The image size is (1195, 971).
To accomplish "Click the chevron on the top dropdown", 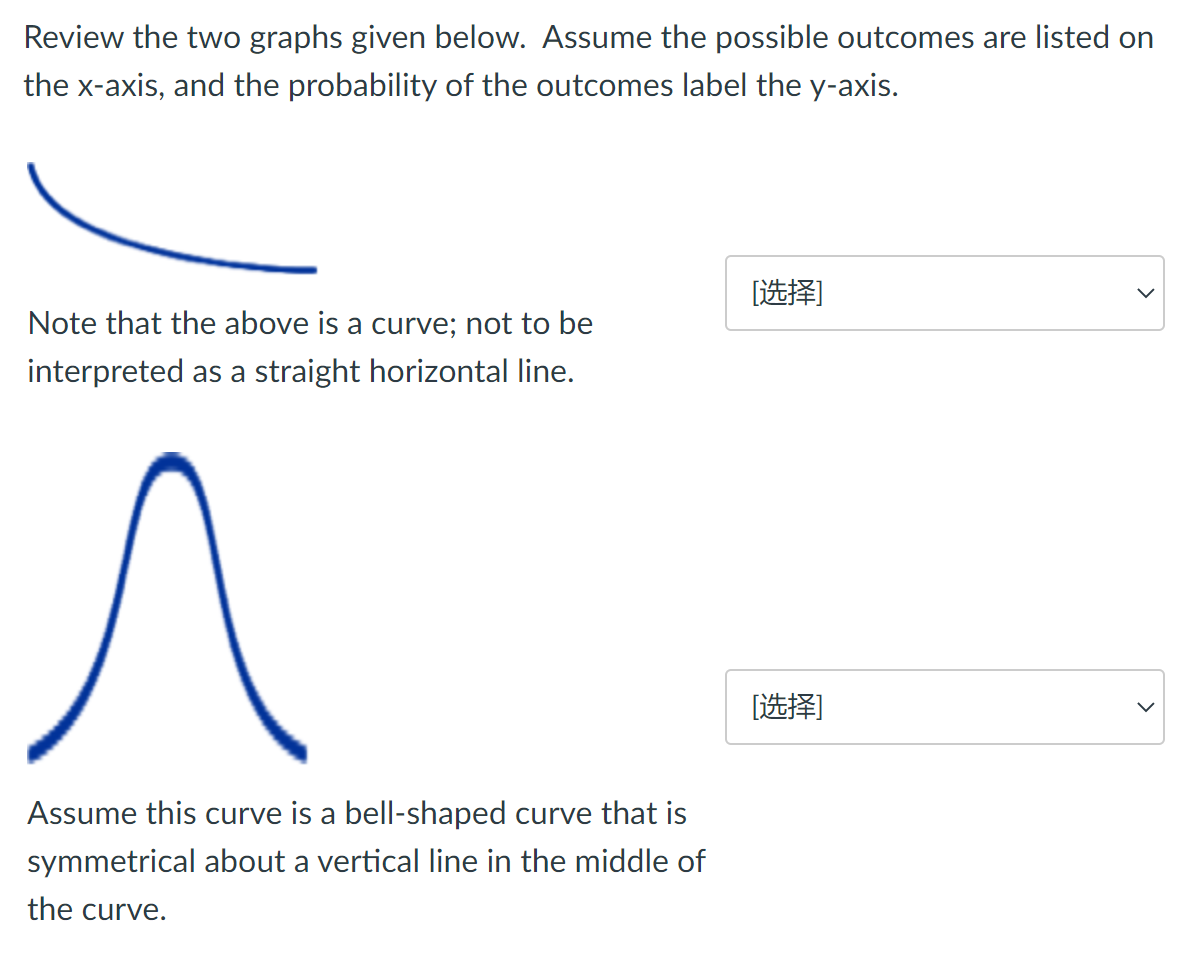I will click(1144, 293).
